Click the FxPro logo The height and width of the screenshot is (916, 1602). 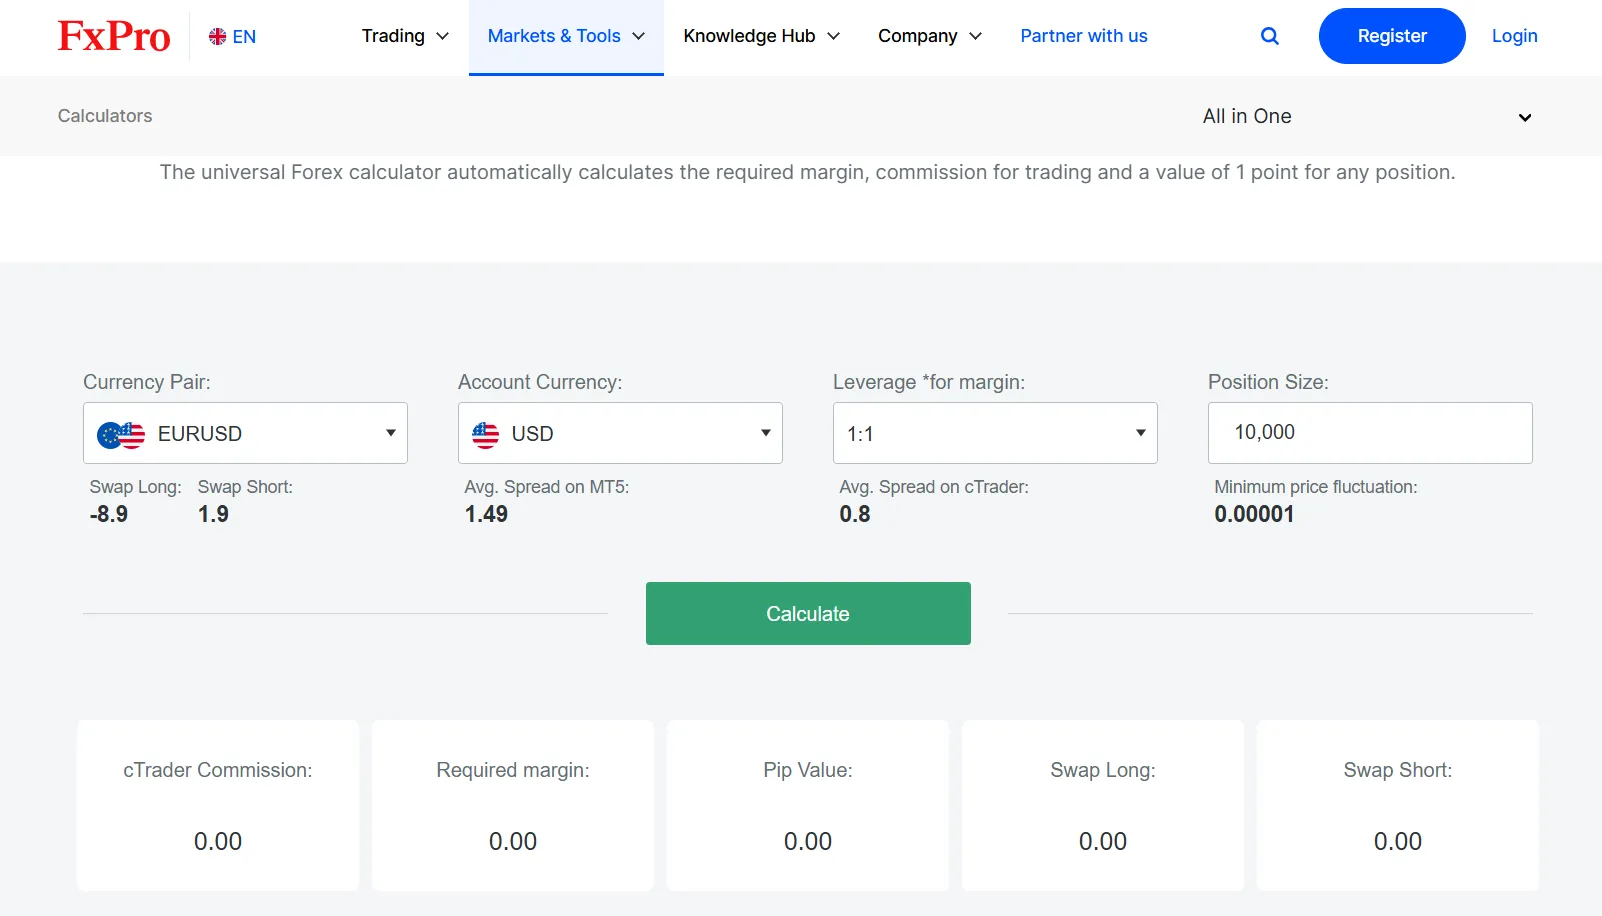click(x=114, y=36)
